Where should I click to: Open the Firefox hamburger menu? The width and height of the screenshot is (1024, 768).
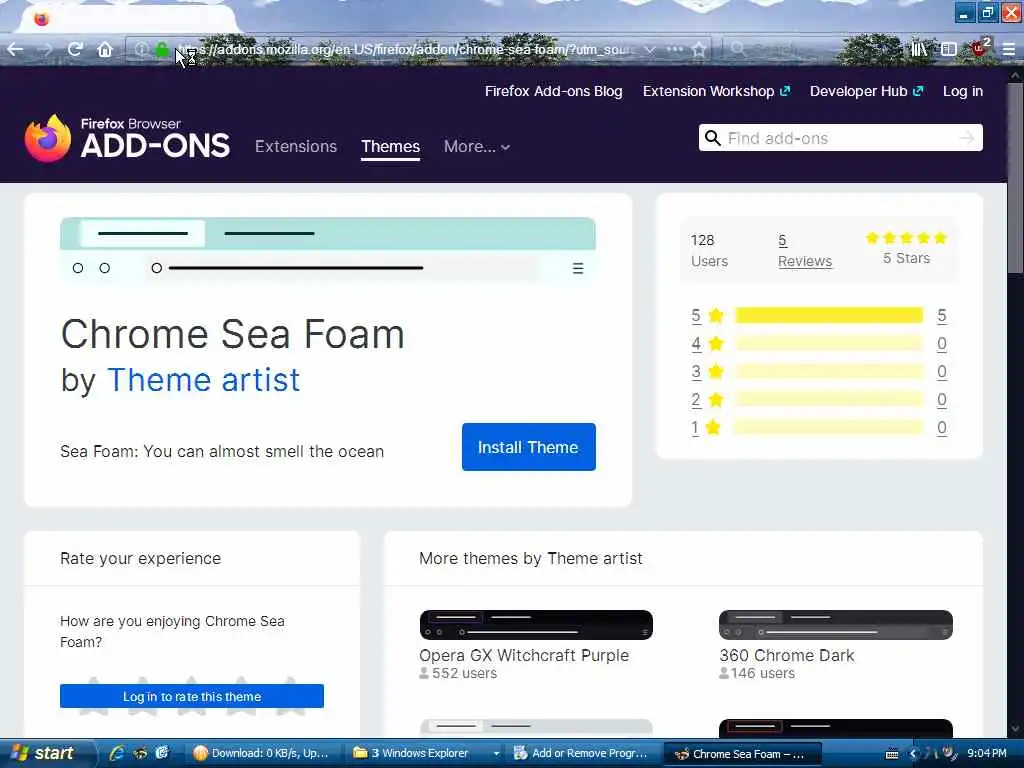coord(1008,49)
